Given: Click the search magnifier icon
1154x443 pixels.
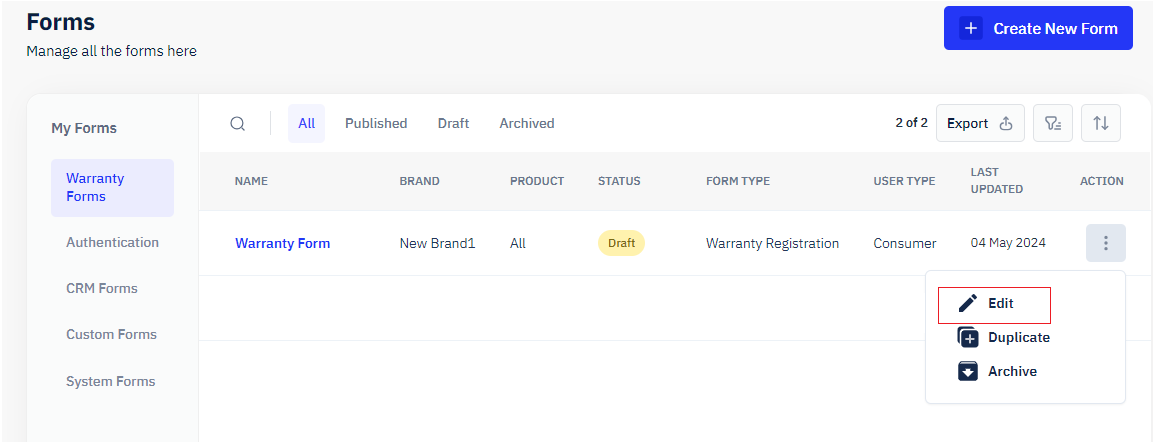Looking at the screenshot, I should tap(237, 124).
